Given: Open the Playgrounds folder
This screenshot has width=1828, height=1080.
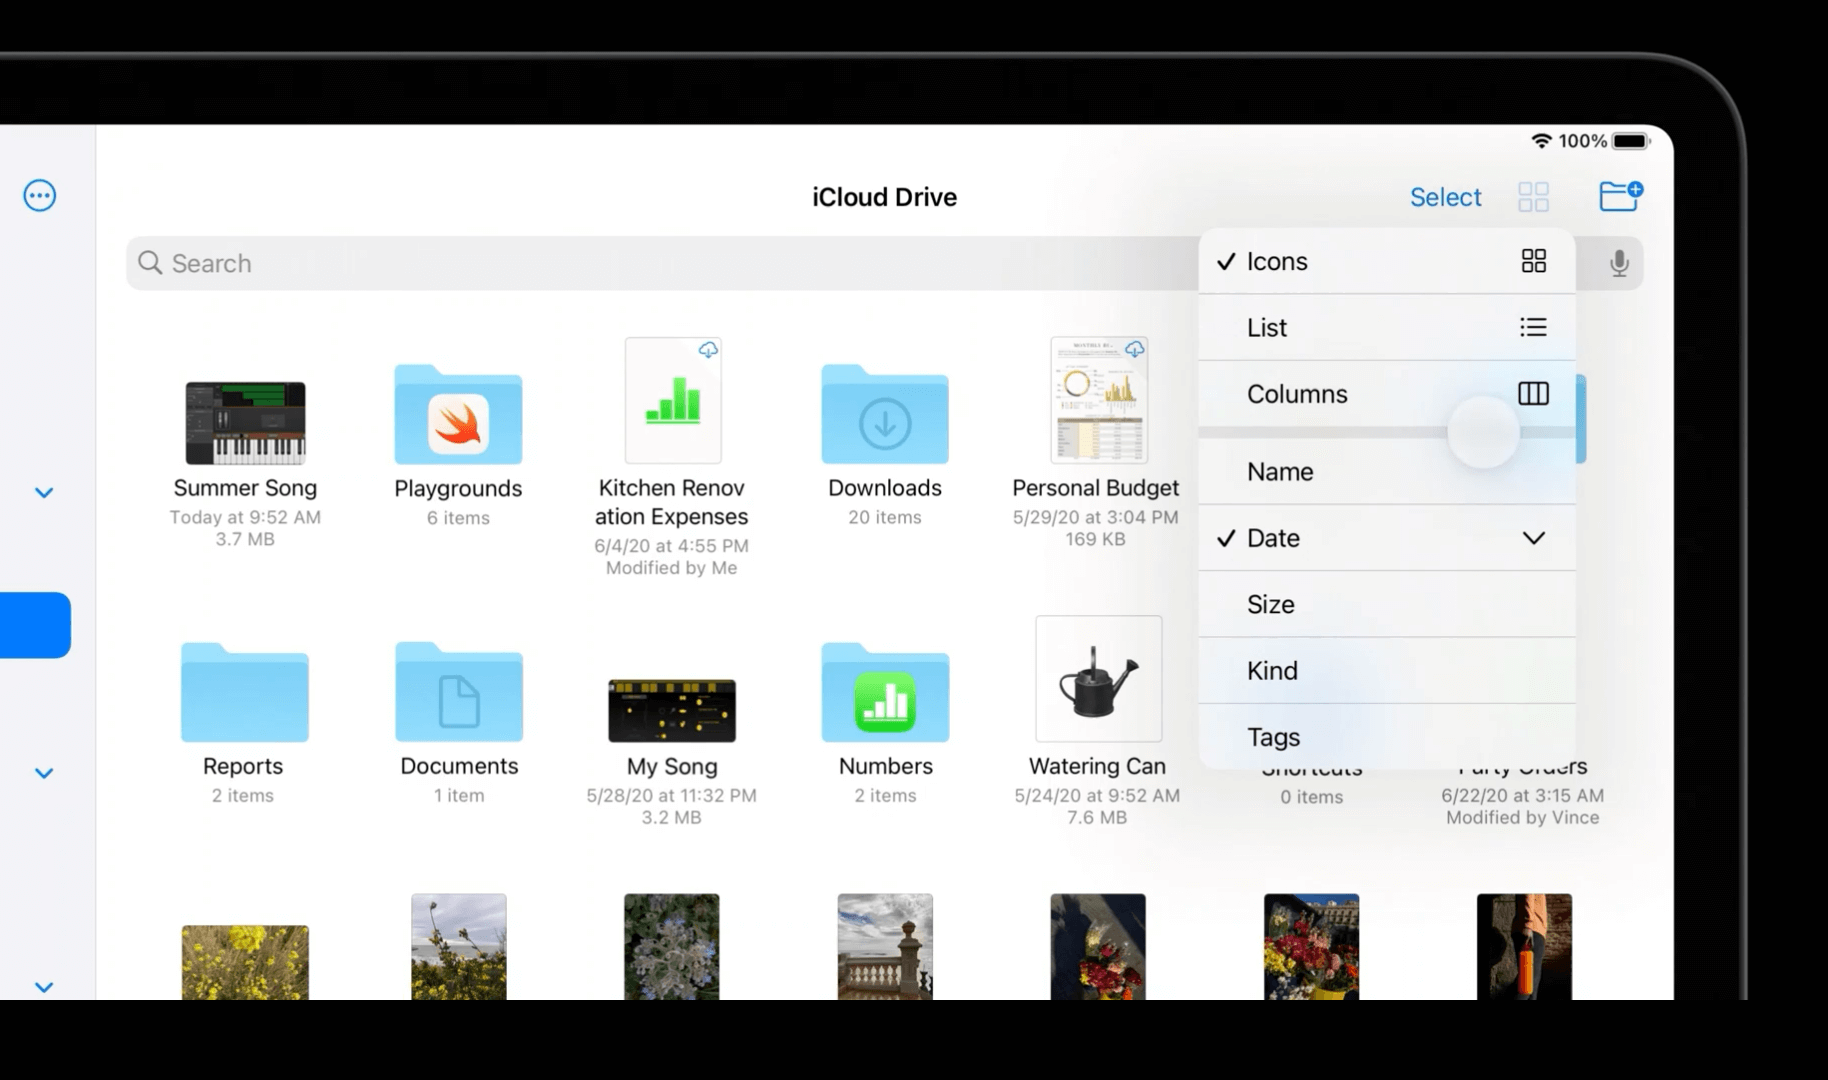Looking at the screenshot, I should pyautogui.click(x=458, y=415).
